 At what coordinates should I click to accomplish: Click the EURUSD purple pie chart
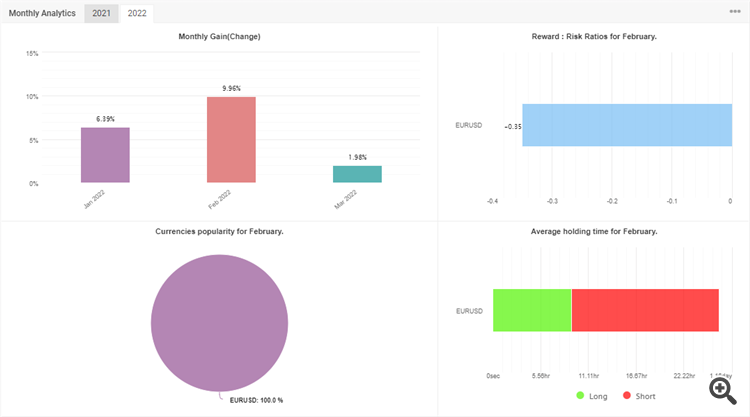click(220, 323)
